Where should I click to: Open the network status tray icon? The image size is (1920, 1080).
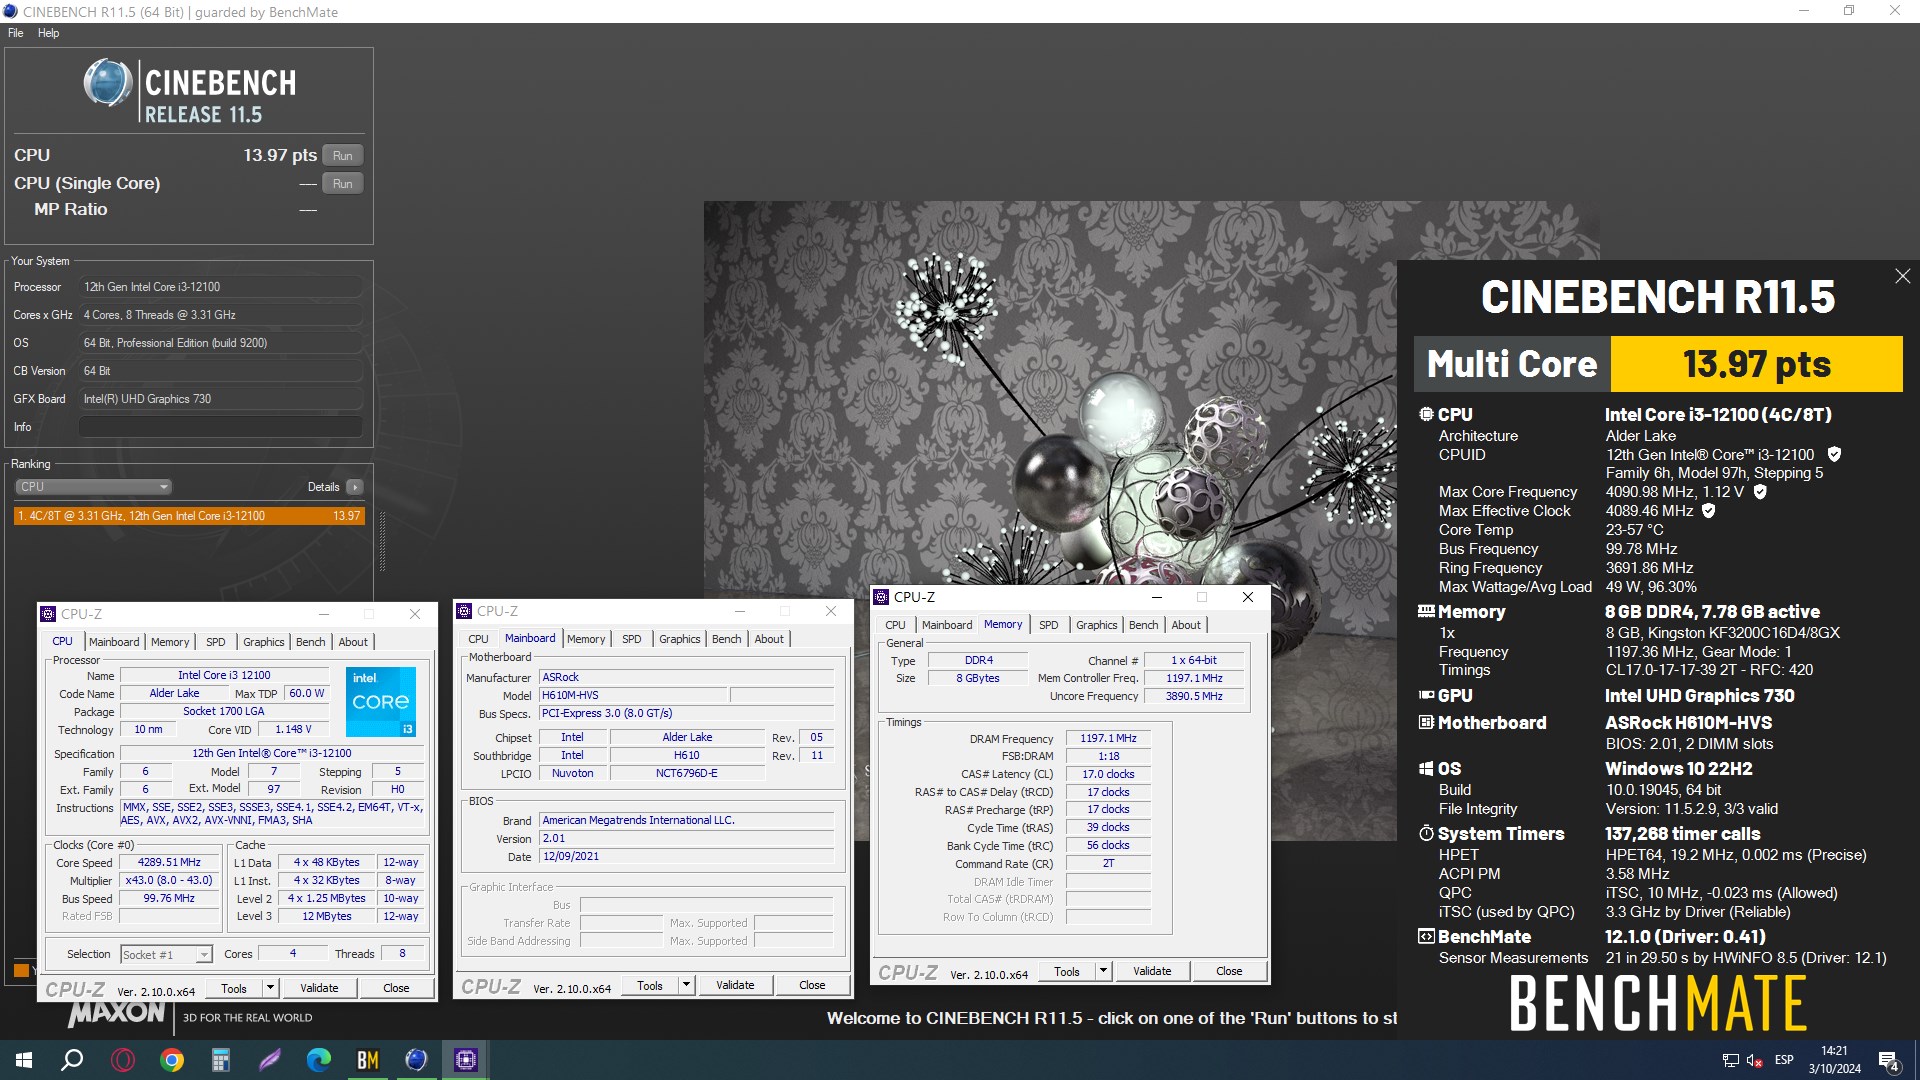(1731, 1060)
